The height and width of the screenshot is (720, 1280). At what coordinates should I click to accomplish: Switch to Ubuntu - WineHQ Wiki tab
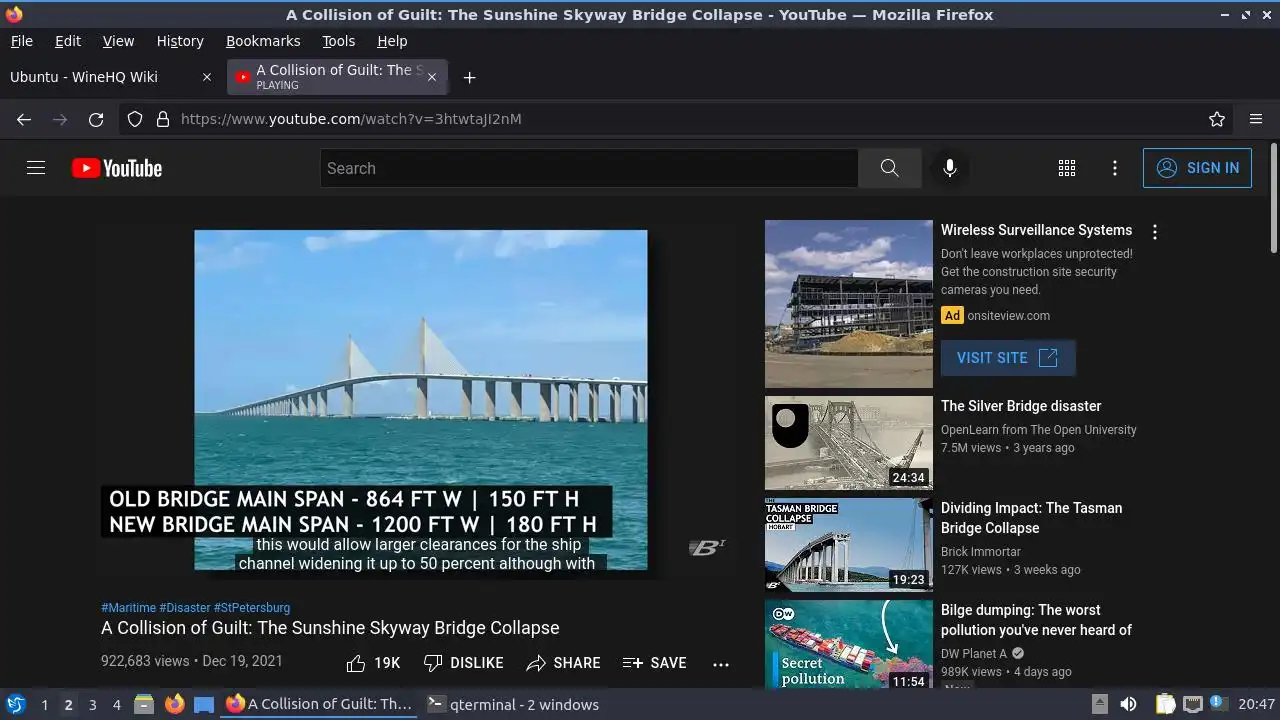pyautogui.click(x=112, y=77)
